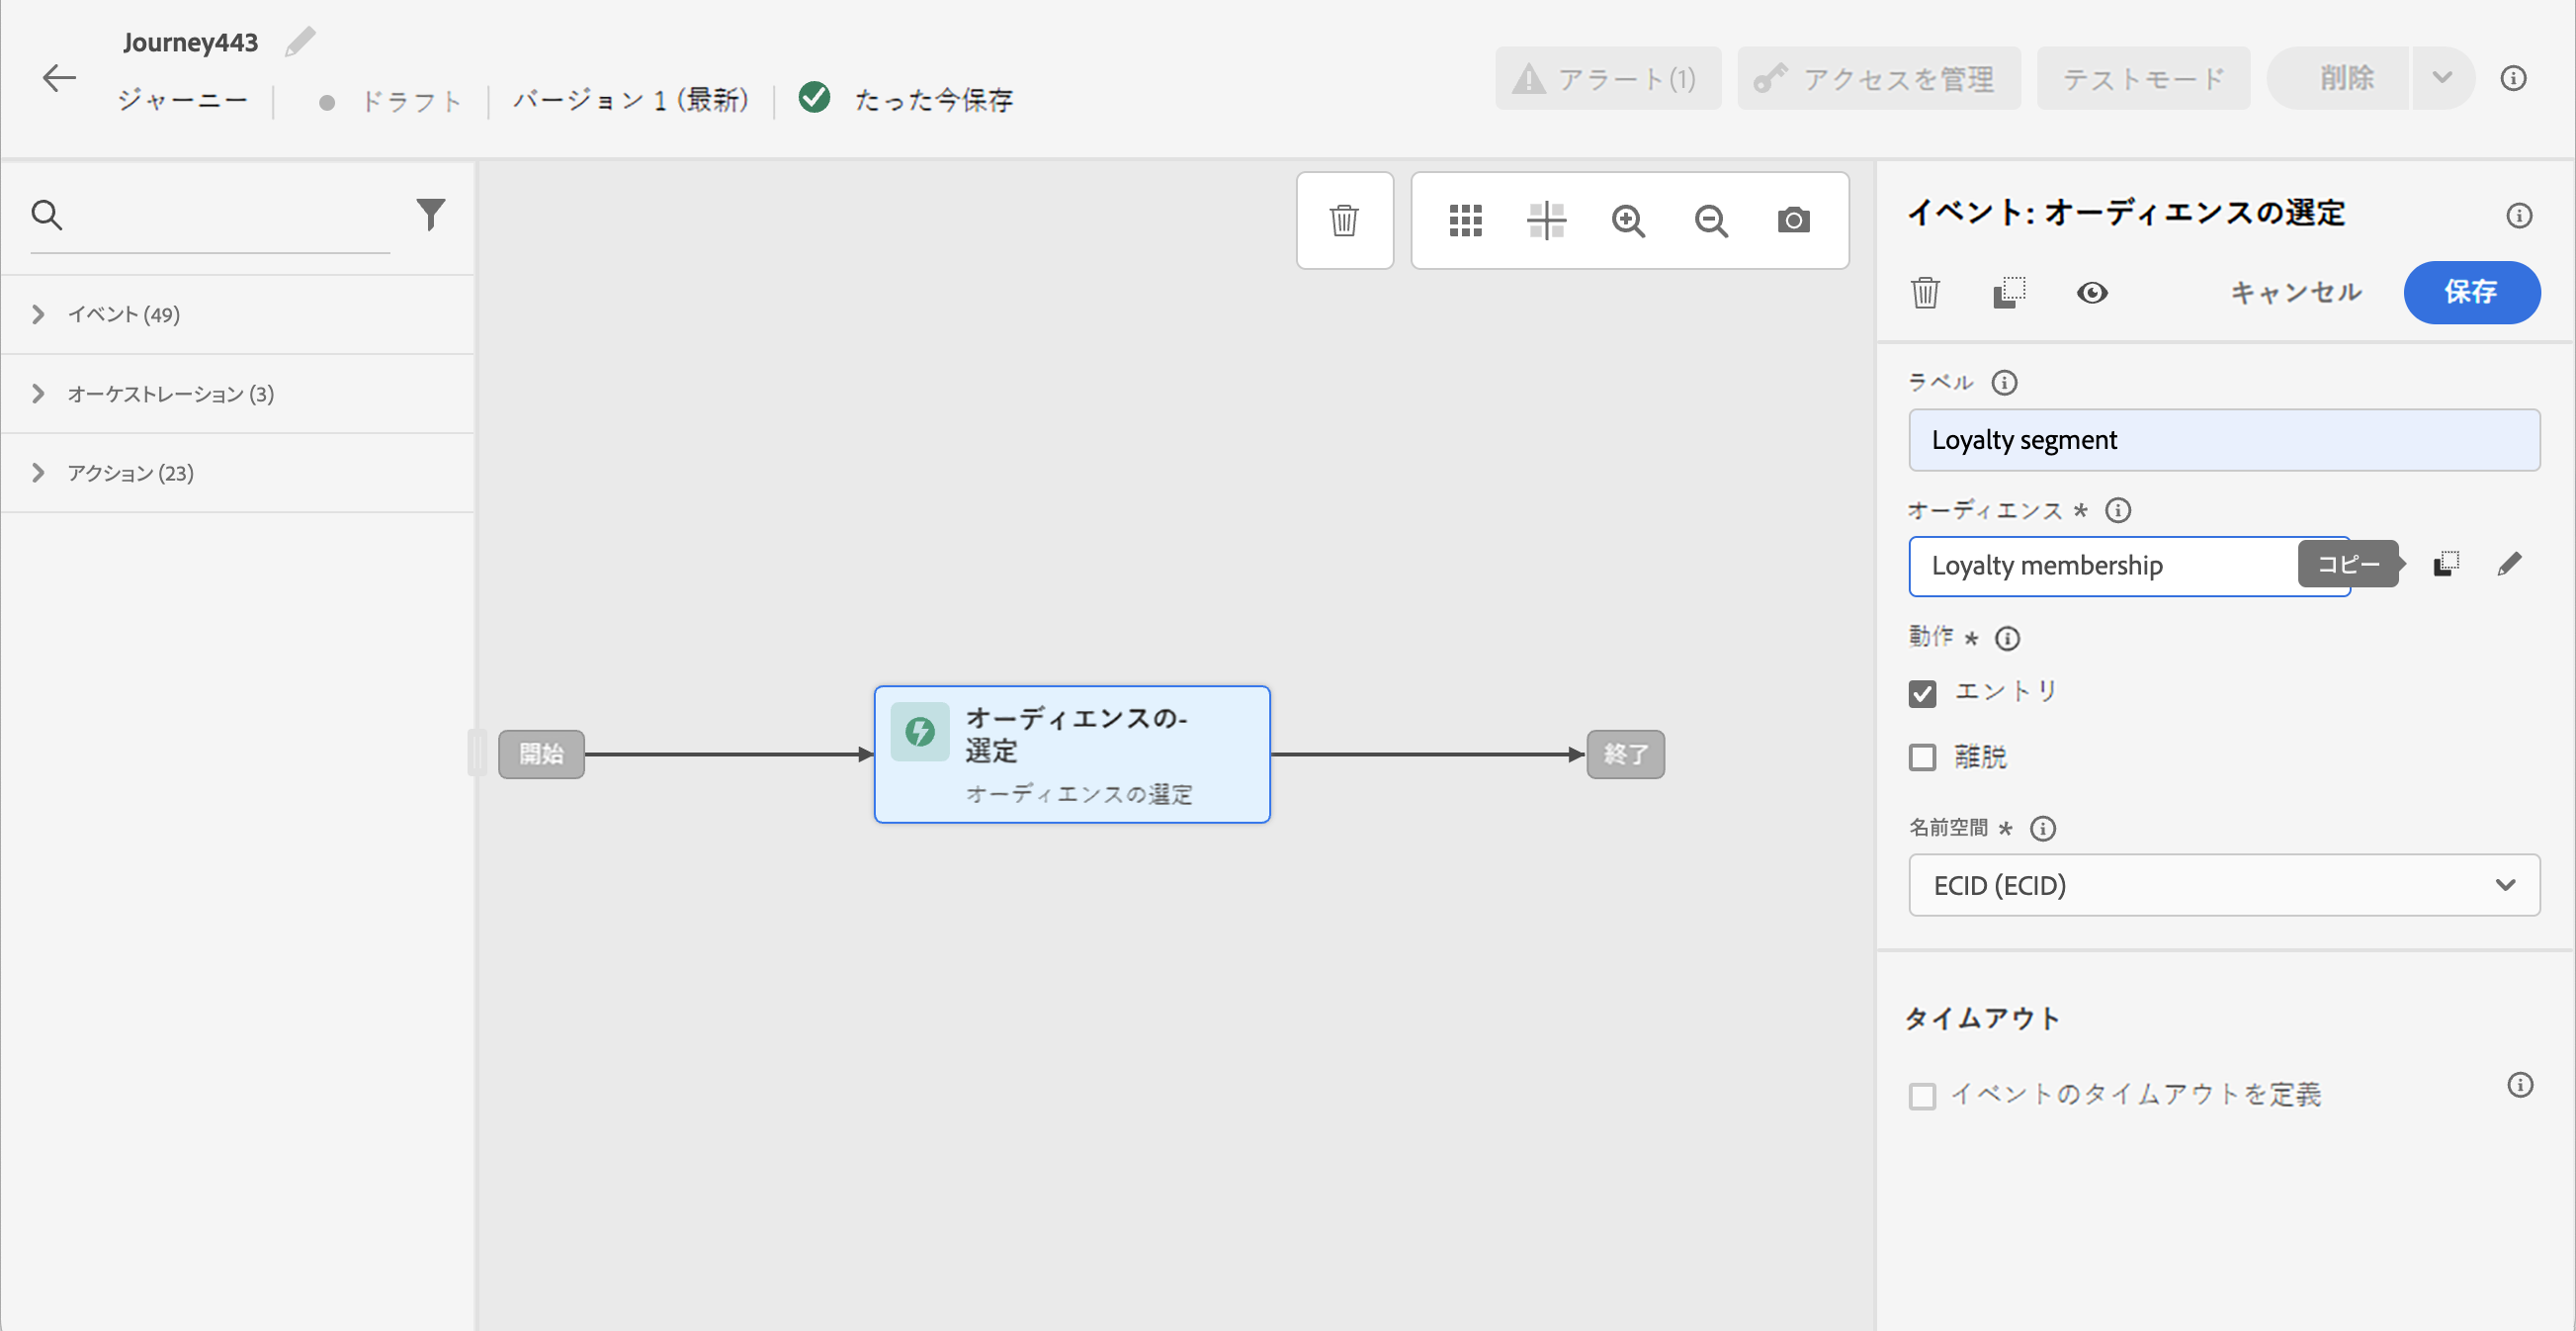Viewport: 2576px width, 1331px height.
Task: Toggle the eye preview icon in the panel
Action: click(x=2091, y=293)
